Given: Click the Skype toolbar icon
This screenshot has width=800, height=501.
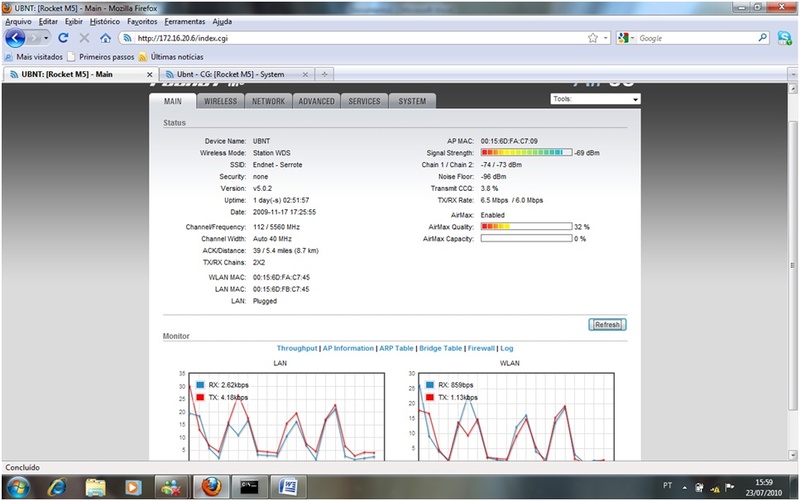Looking at the screenshot, I should tap(784, 38).
